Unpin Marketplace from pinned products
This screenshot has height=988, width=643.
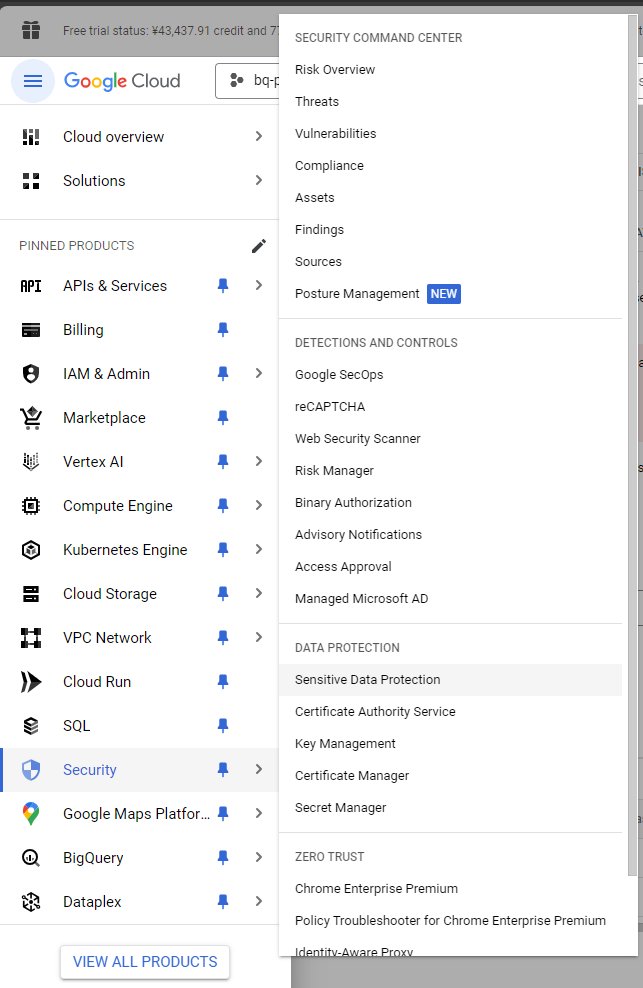click(223, 418)
